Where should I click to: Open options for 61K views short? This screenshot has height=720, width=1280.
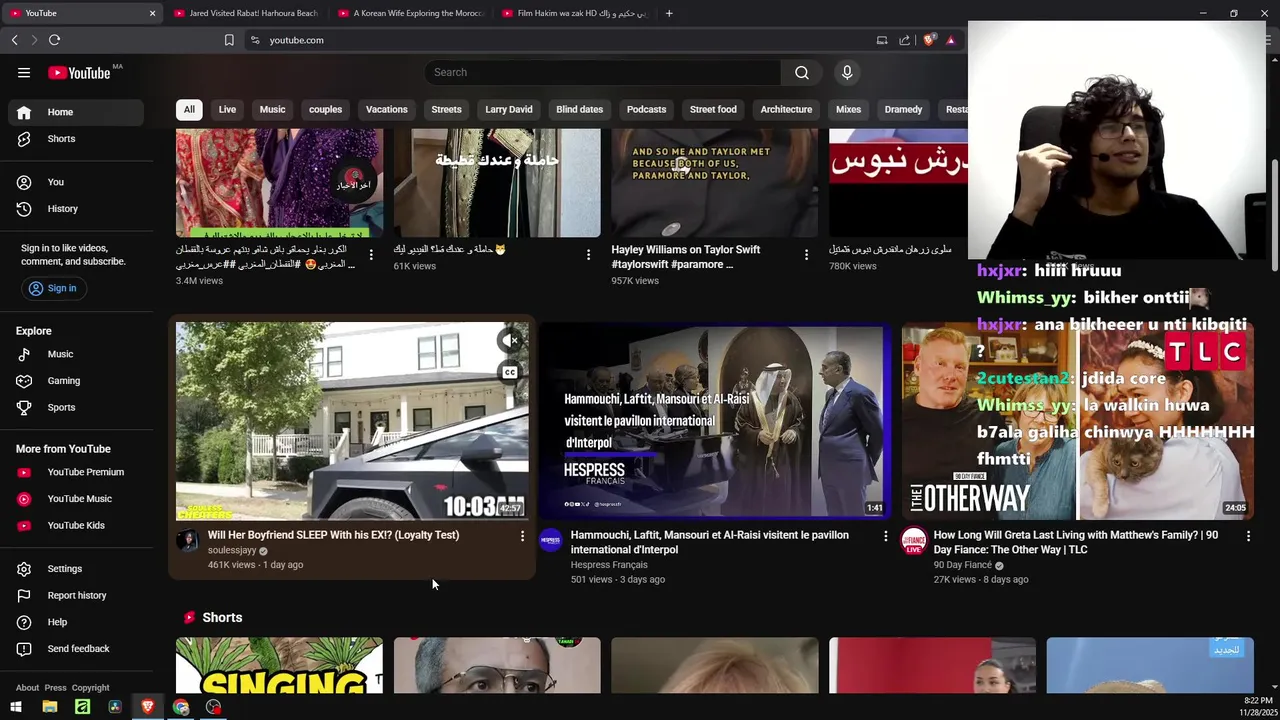click(588, 255)
